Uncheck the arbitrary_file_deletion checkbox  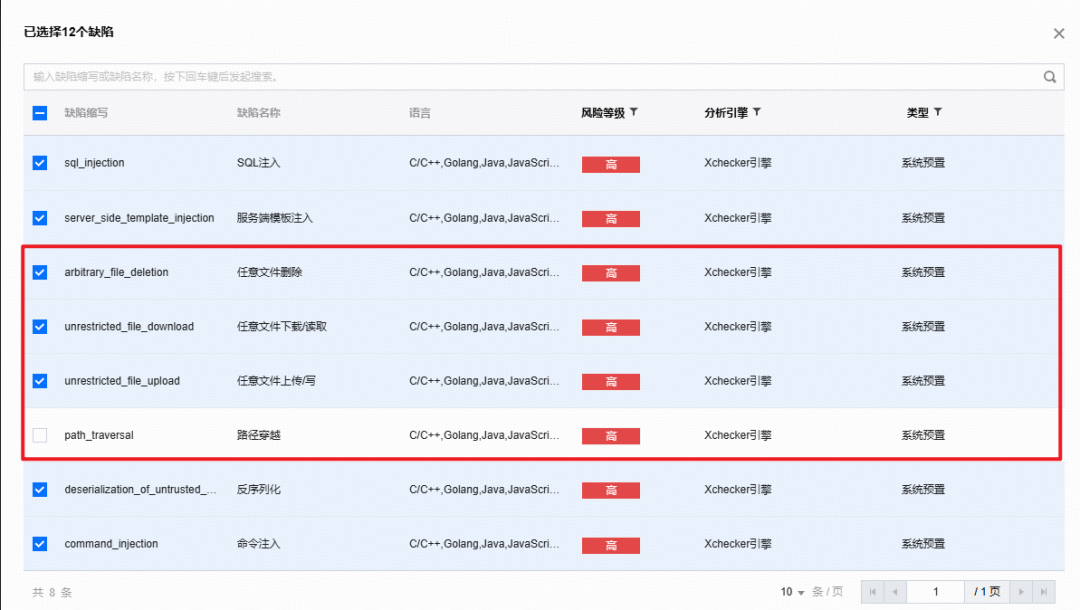[x=40, y=273]
